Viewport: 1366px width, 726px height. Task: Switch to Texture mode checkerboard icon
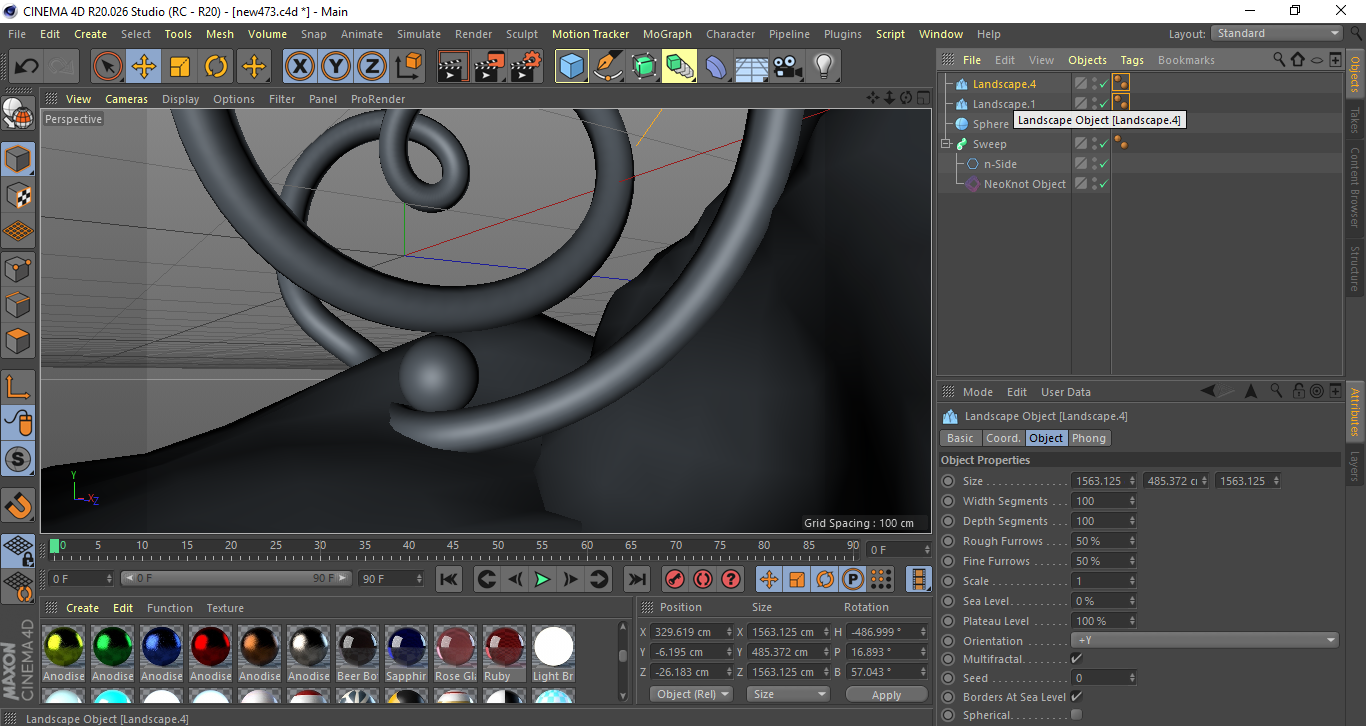[x=18, y=195]
